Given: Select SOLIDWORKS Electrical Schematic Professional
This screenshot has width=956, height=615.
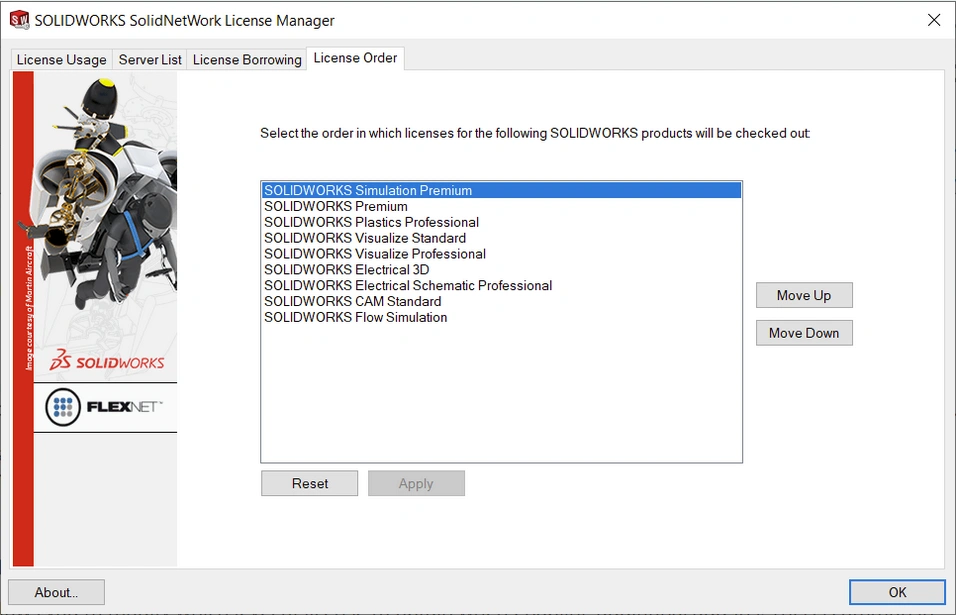Looking at the screenshot, I should 501,285.
